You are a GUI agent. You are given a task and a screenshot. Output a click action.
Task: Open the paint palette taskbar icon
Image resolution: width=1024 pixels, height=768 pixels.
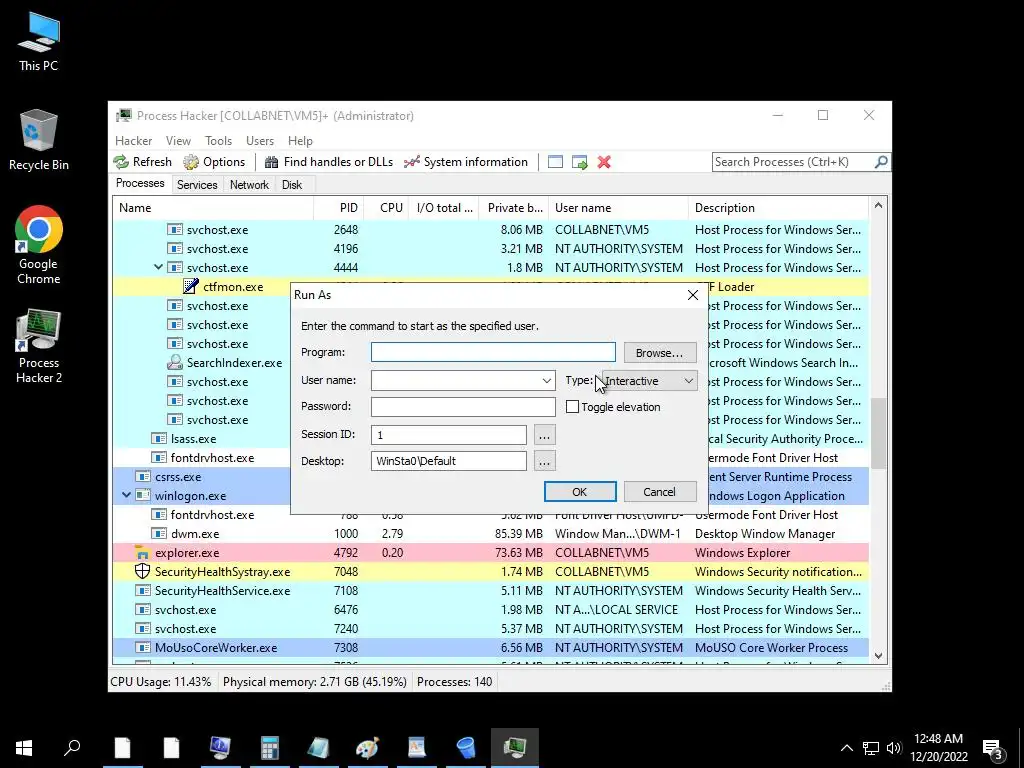(368, 747)
